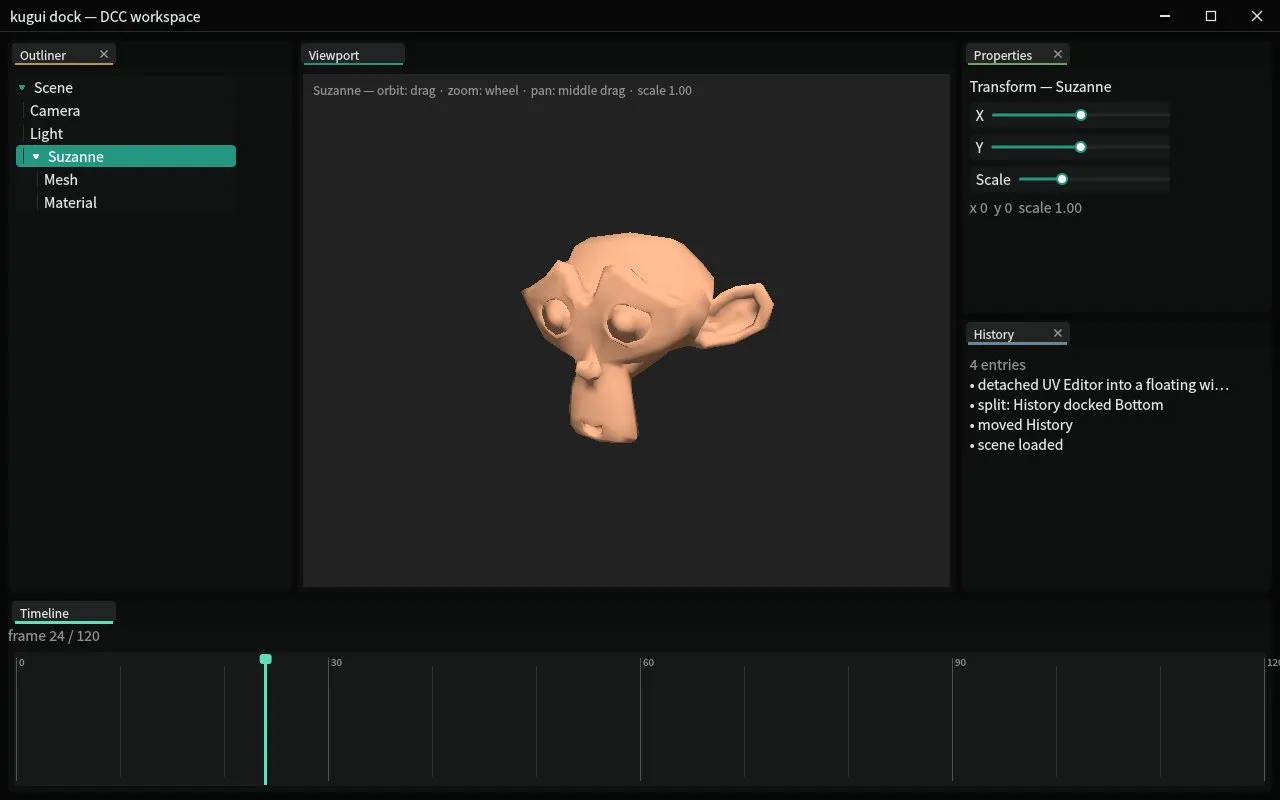
Task: Select the Viewport tab
Action: (352, 55)
